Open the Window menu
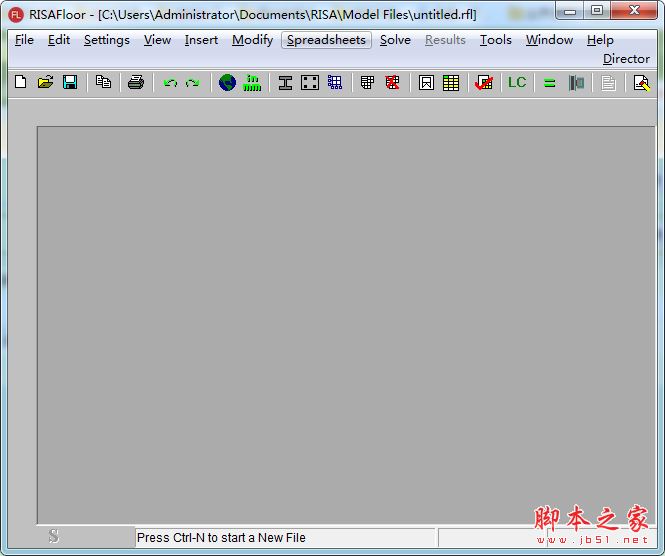The width and height of the screenshot is (665, 556). [x=550, y=40]
